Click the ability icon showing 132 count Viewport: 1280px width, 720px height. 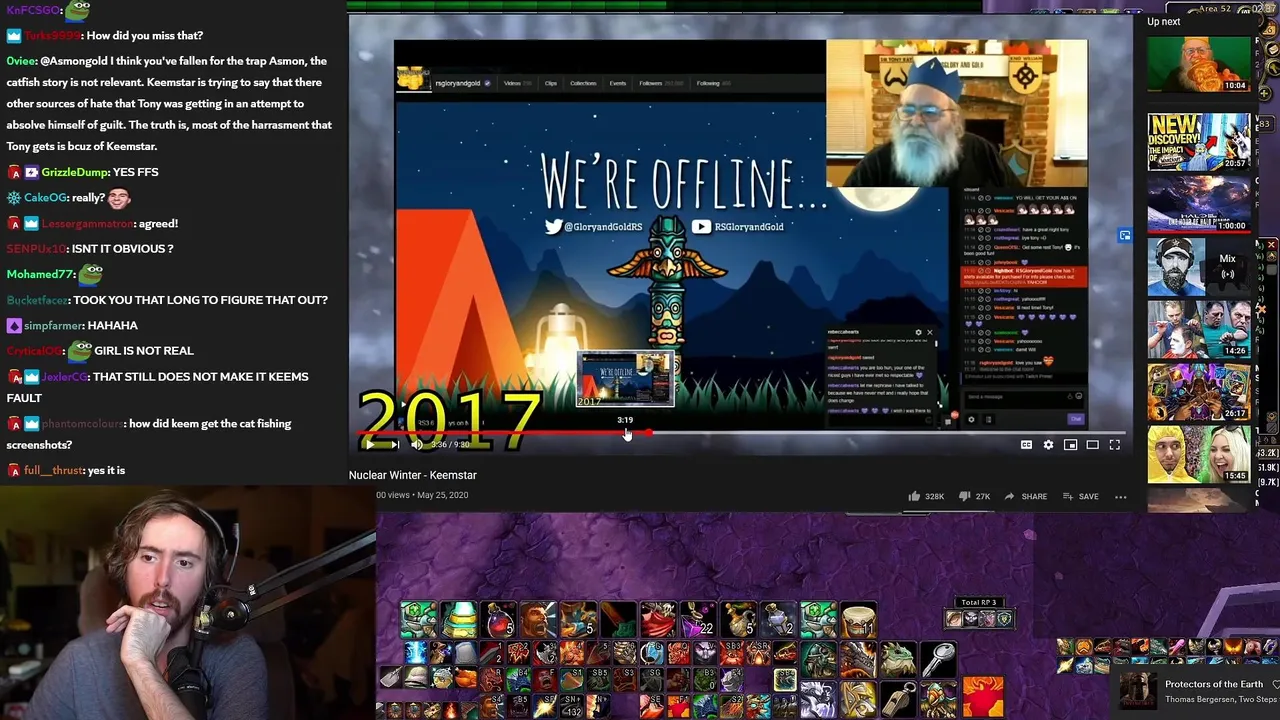pyautogui.click(x=571, y=706)
